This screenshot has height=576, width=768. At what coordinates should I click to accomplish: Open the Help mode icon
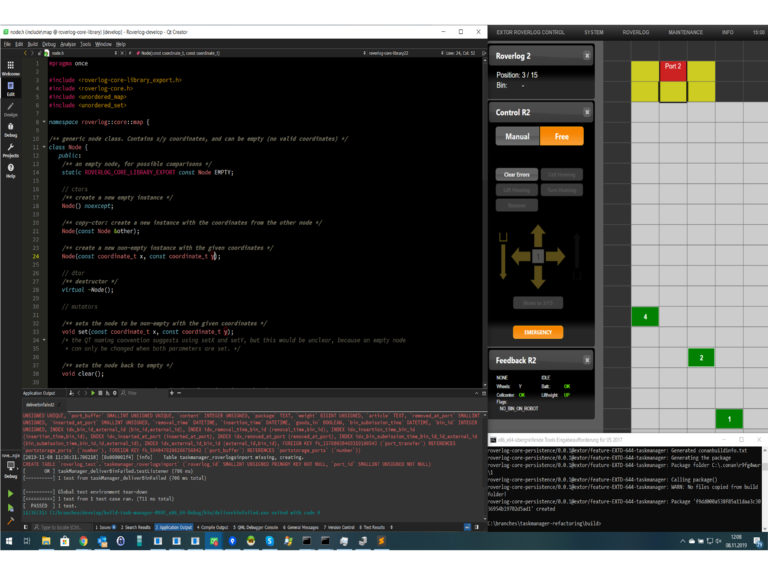(x=10, y=170)
